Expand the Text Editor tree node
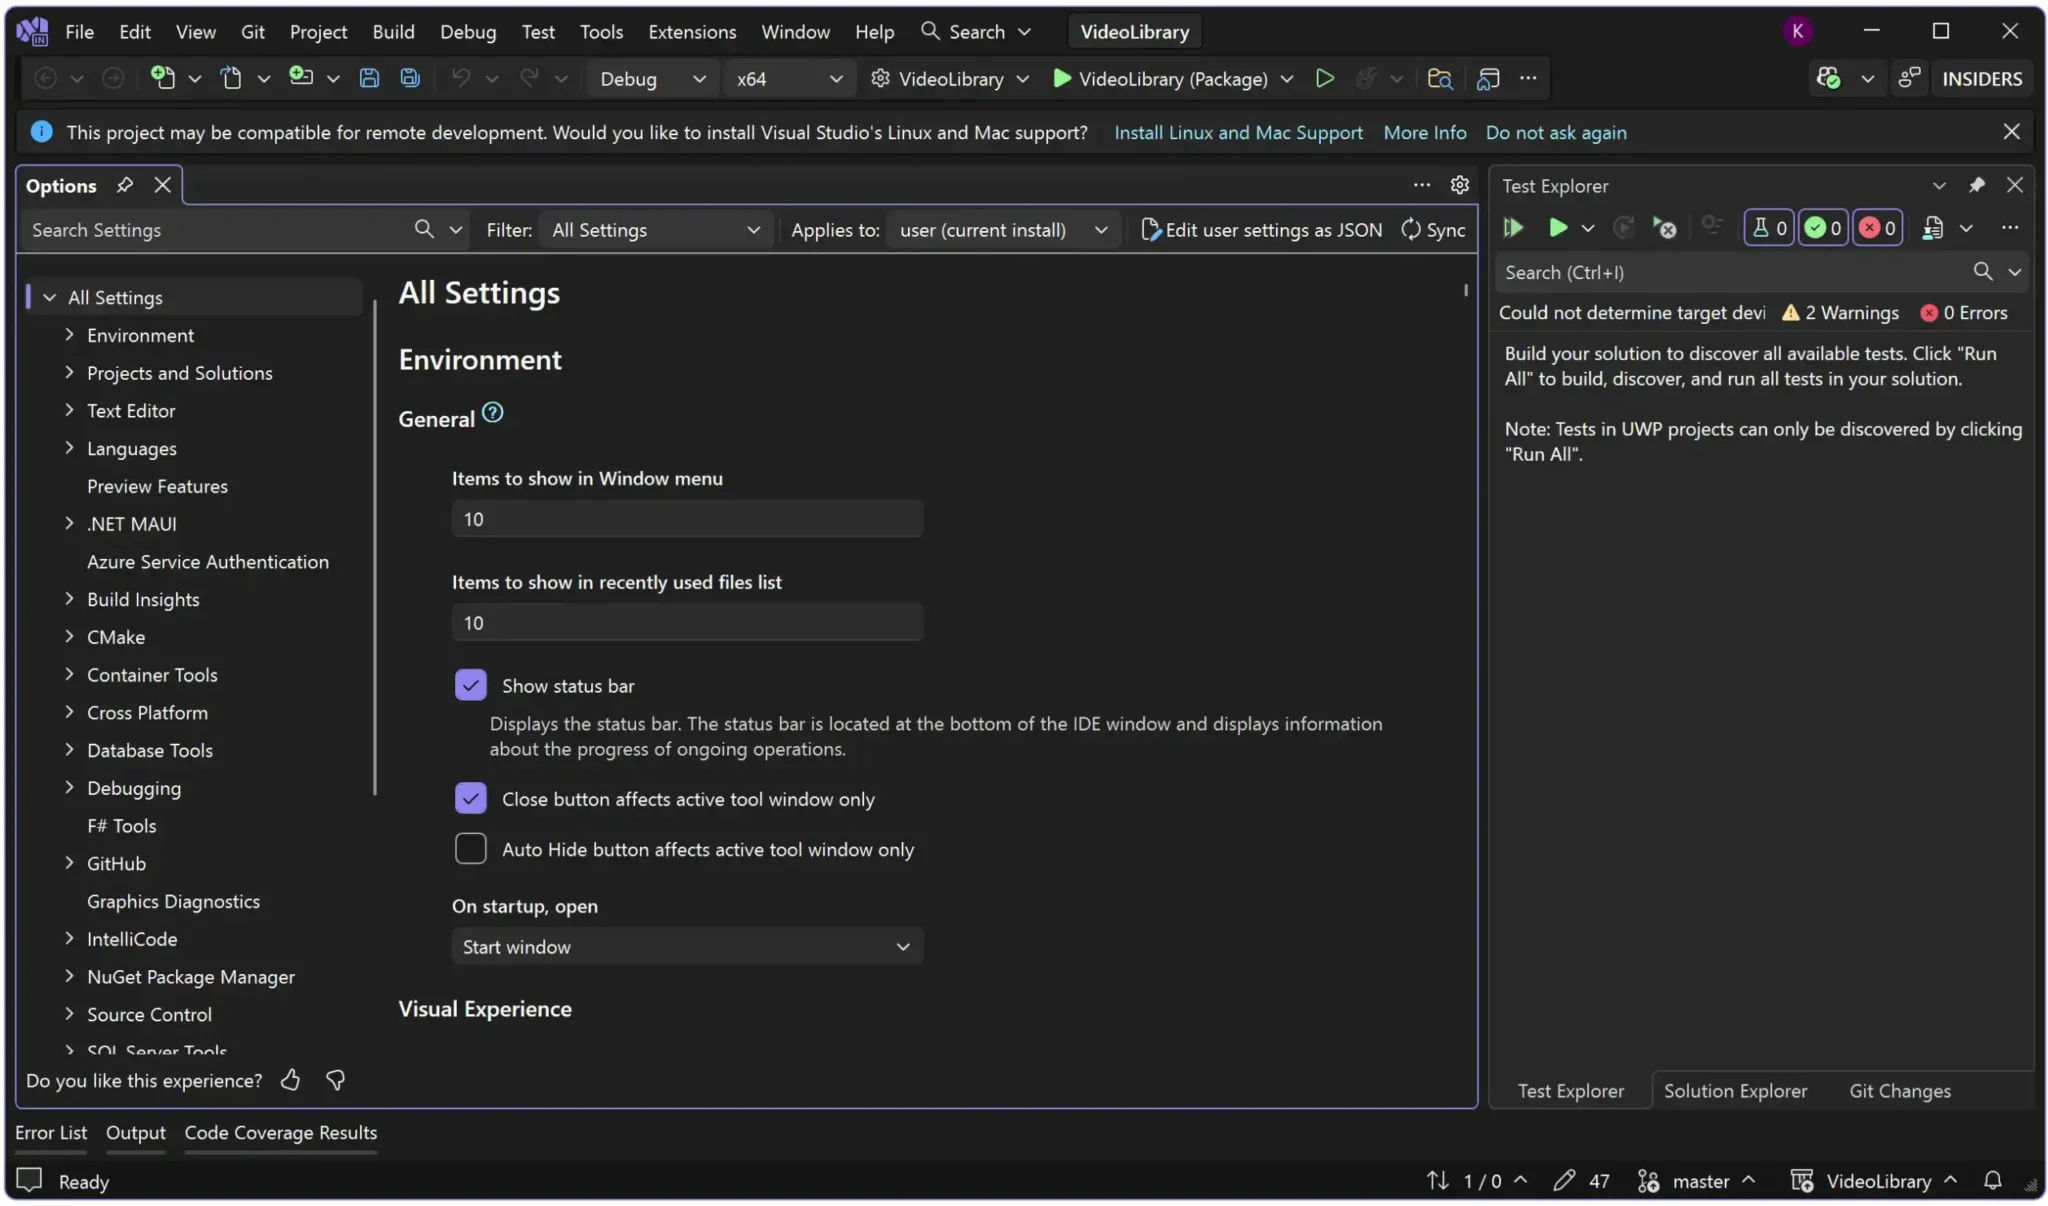Viewport: 2048px width, 1206px height. [x=69, y=410]
